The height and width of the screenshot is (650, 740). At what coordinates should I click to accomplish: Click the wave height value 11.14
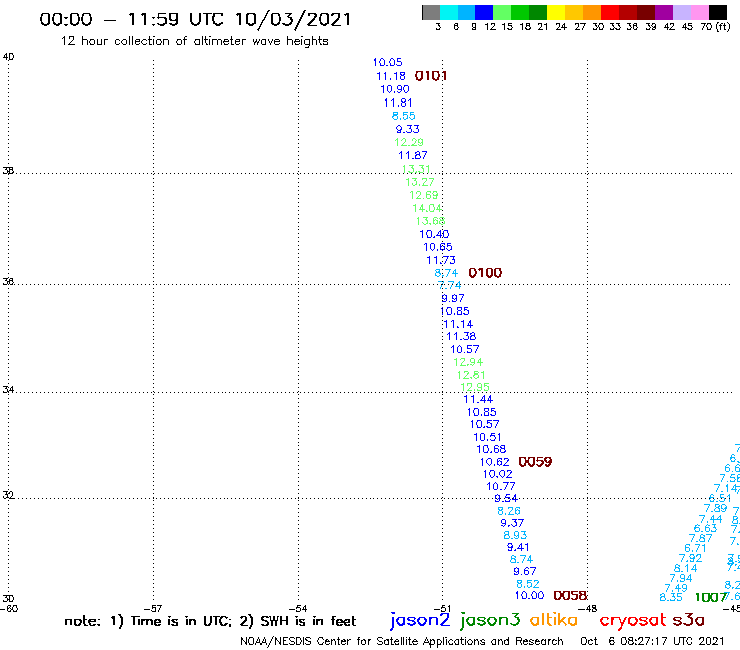tap(458, 324)
